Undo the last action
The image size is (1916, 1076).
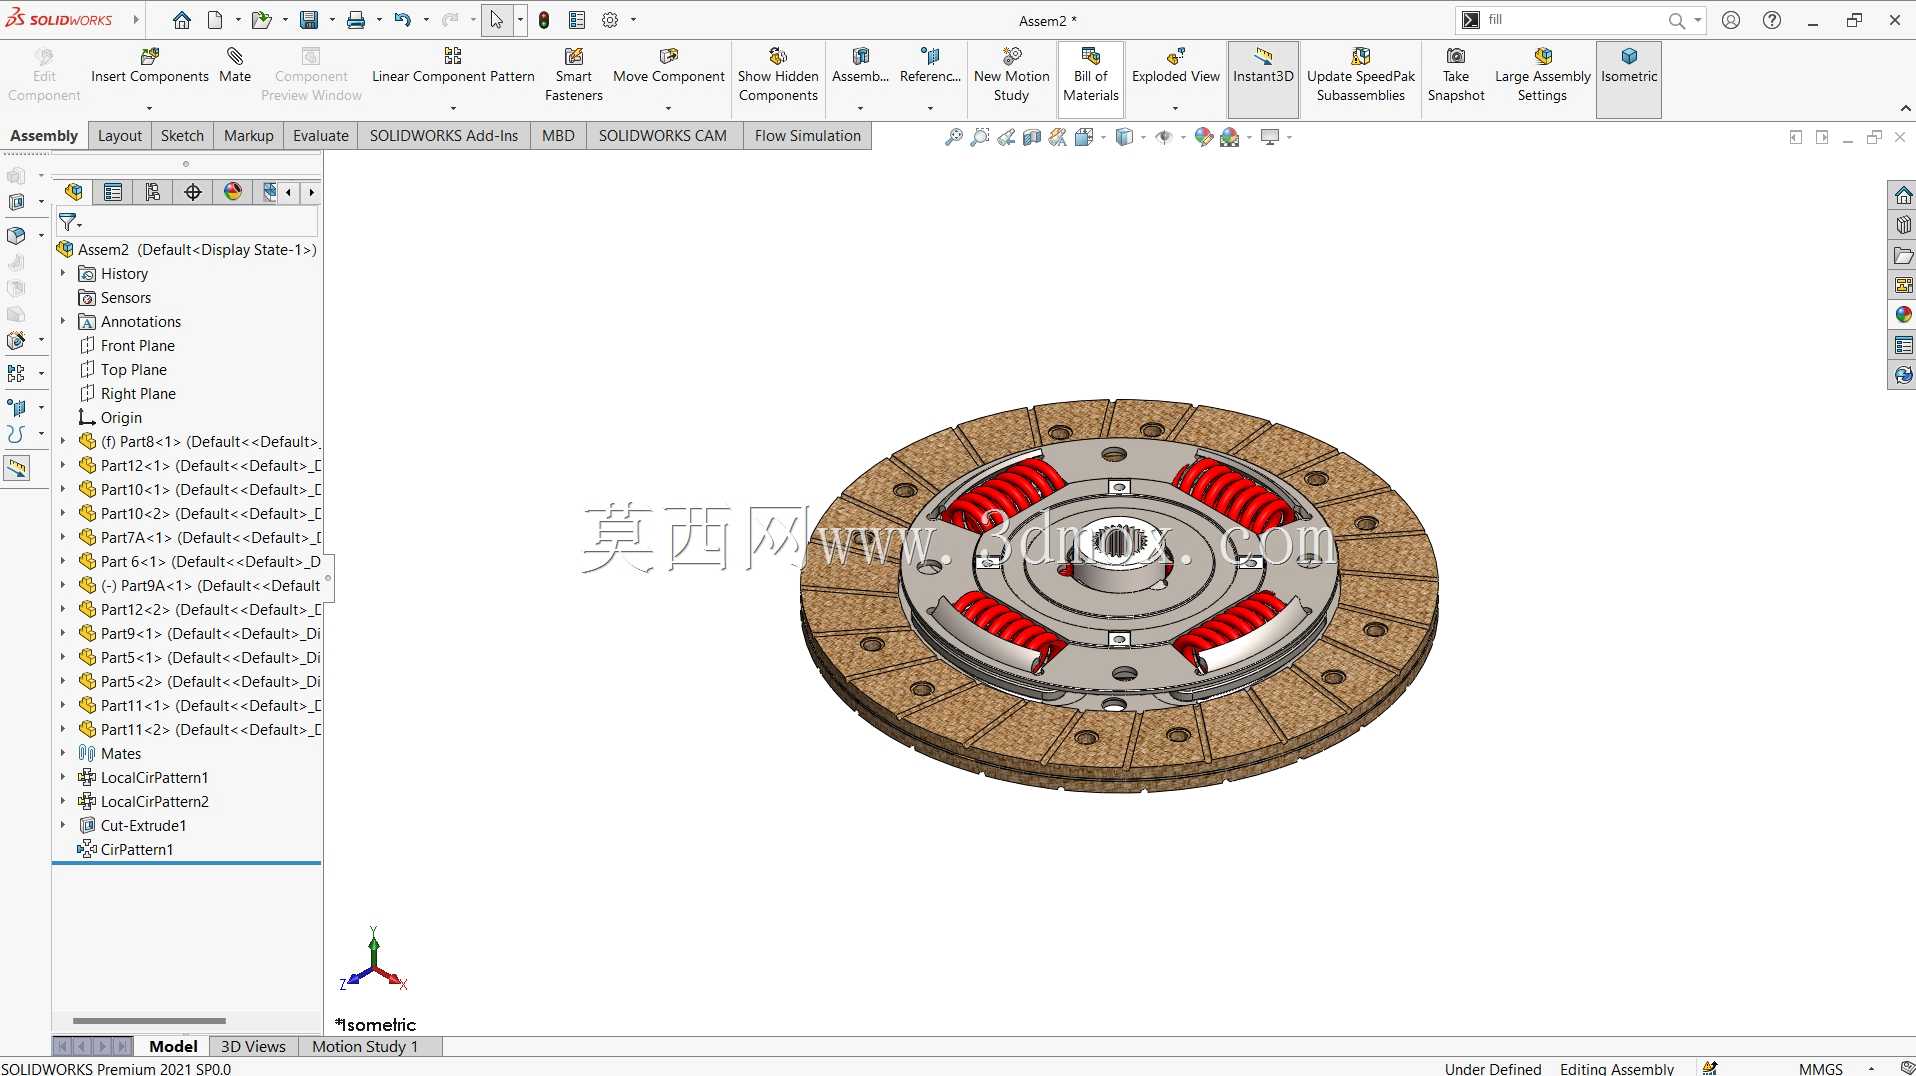click(x=402, y=20)
